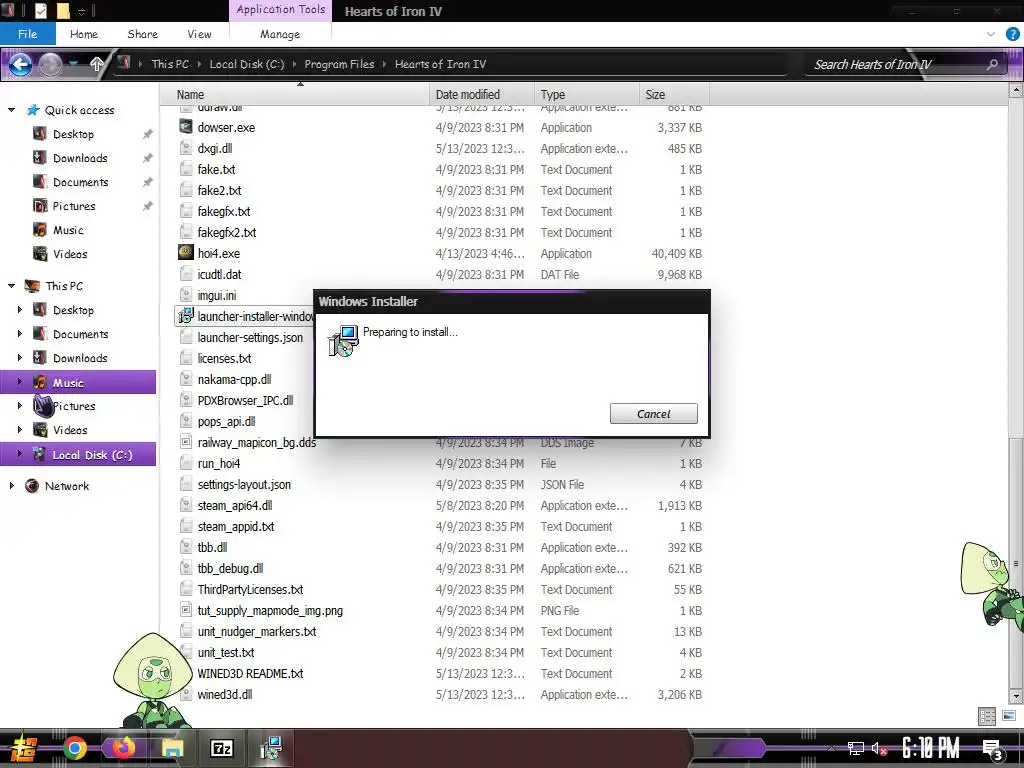Cancel the Windows Installer dialog

tap(653, 413)
